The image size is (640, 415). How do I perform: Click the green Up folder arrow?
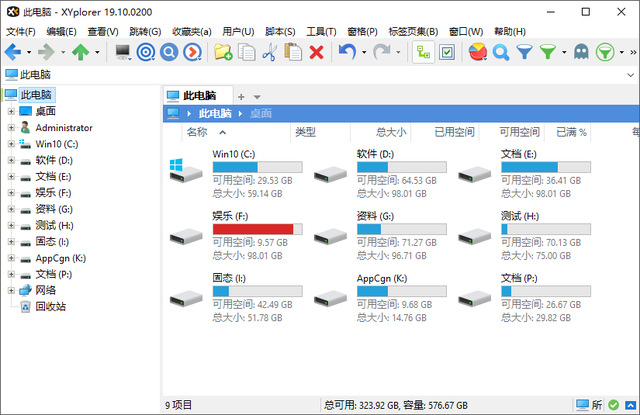pos(80,52)
